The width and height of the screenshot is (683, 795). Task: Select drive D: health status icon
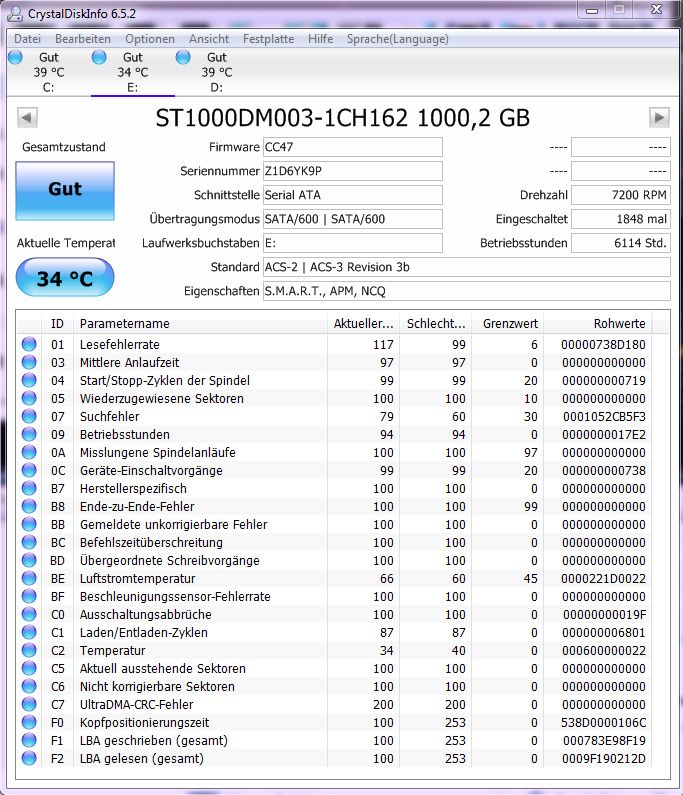click(183, 58)
